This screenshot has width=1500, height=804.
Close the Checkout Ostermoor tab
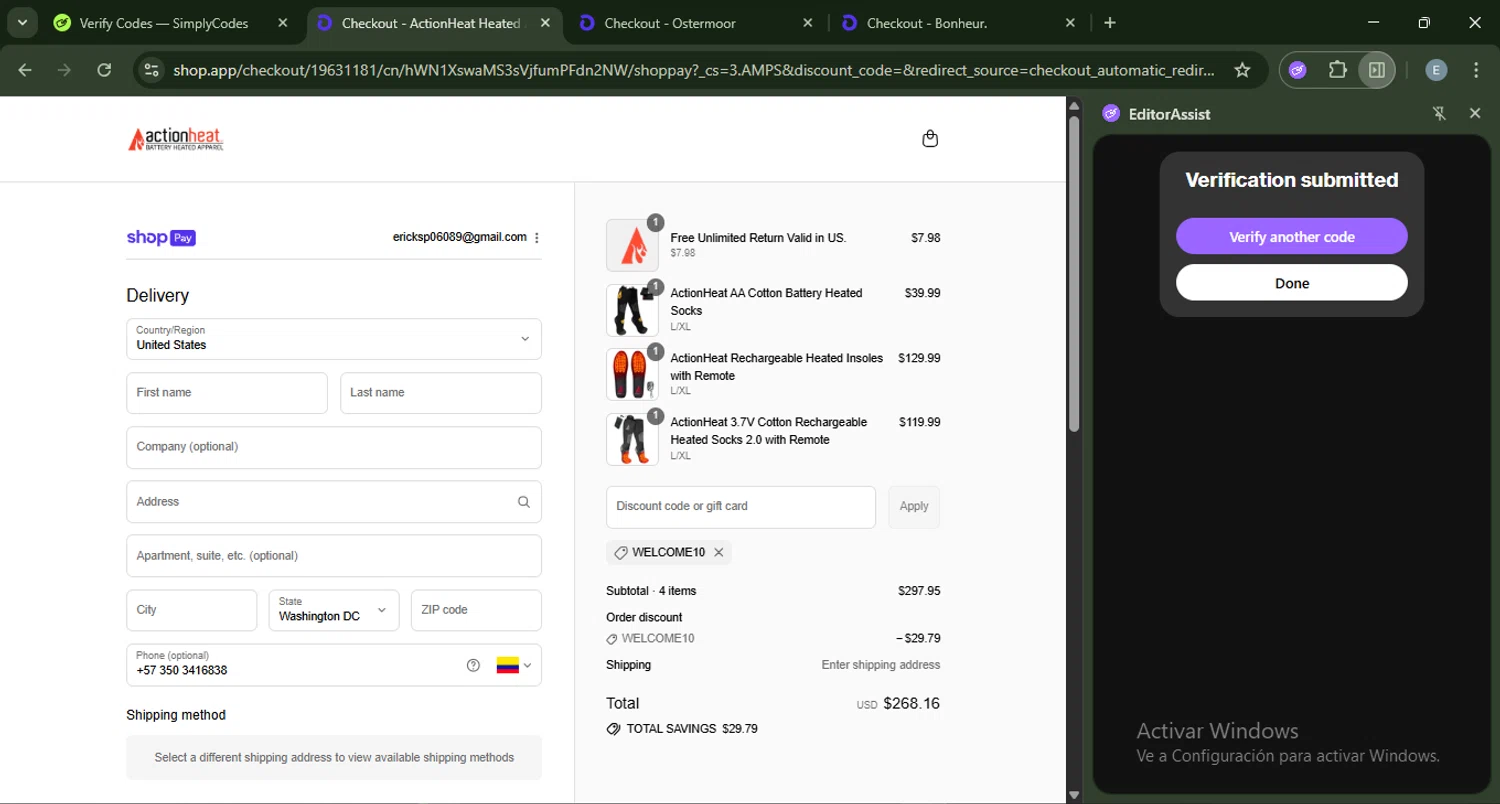coord(808,23)
